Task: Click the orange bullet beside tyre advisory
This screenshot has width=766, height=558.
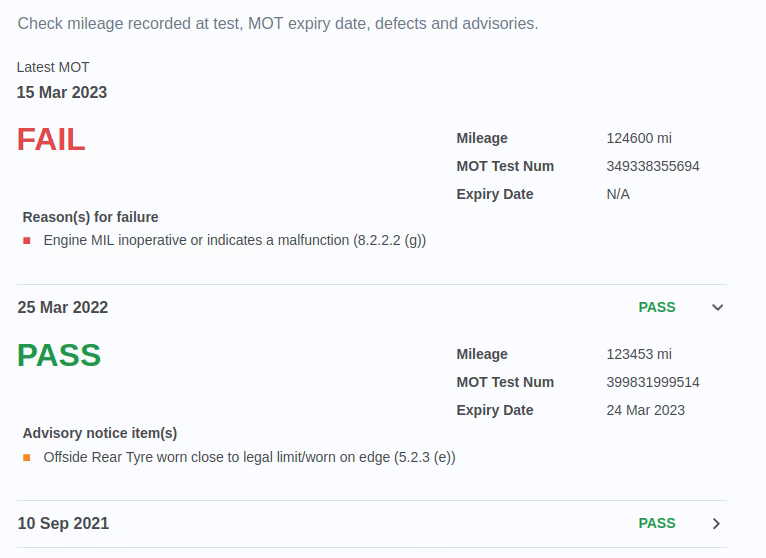Action: click(27, 457)
